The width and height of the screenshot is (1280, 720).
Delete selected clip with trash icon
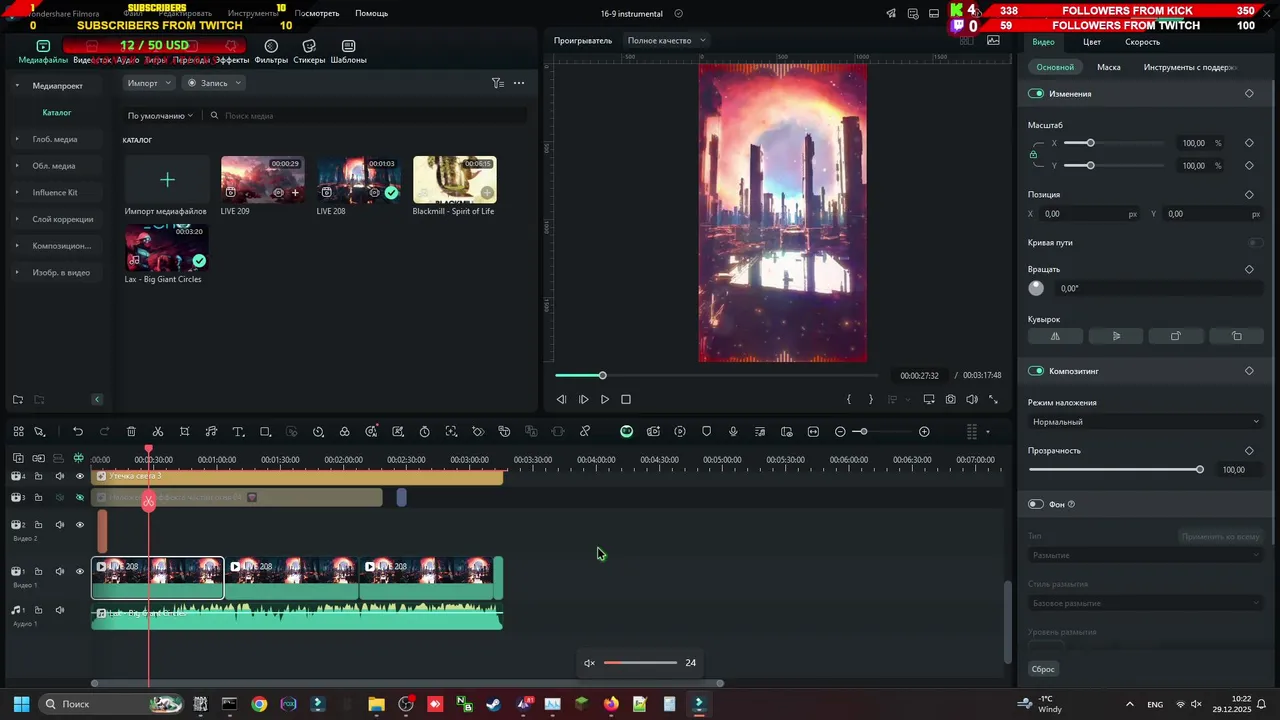click(x=131, y=432)
